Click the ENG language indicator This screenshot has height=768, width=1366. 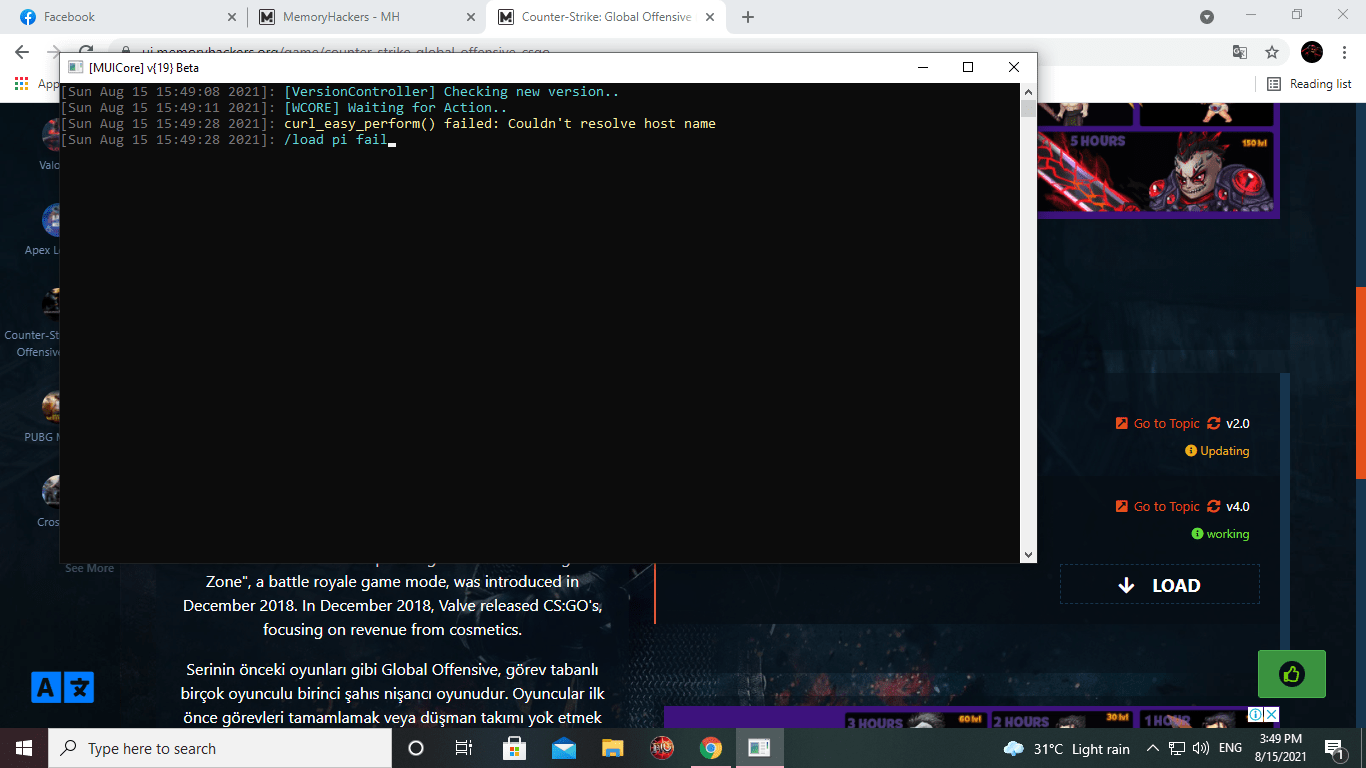1230,748
